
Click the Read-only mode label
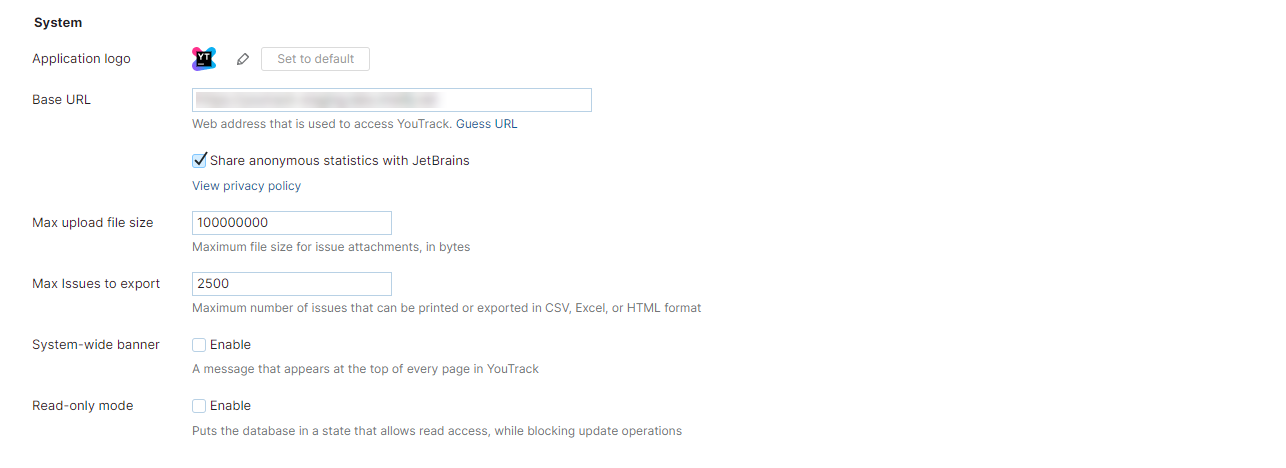click(83, 406)
